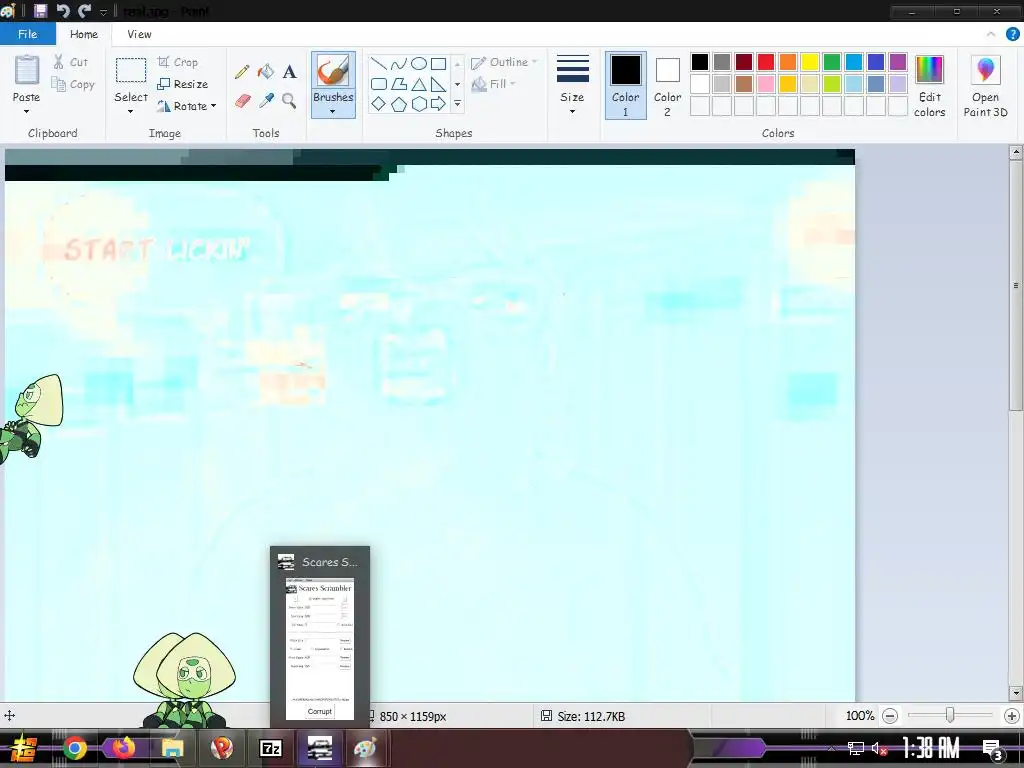This screenshot has width=1024, height=768.
Task: Open the Edit colors dialog
Action: 929,86
